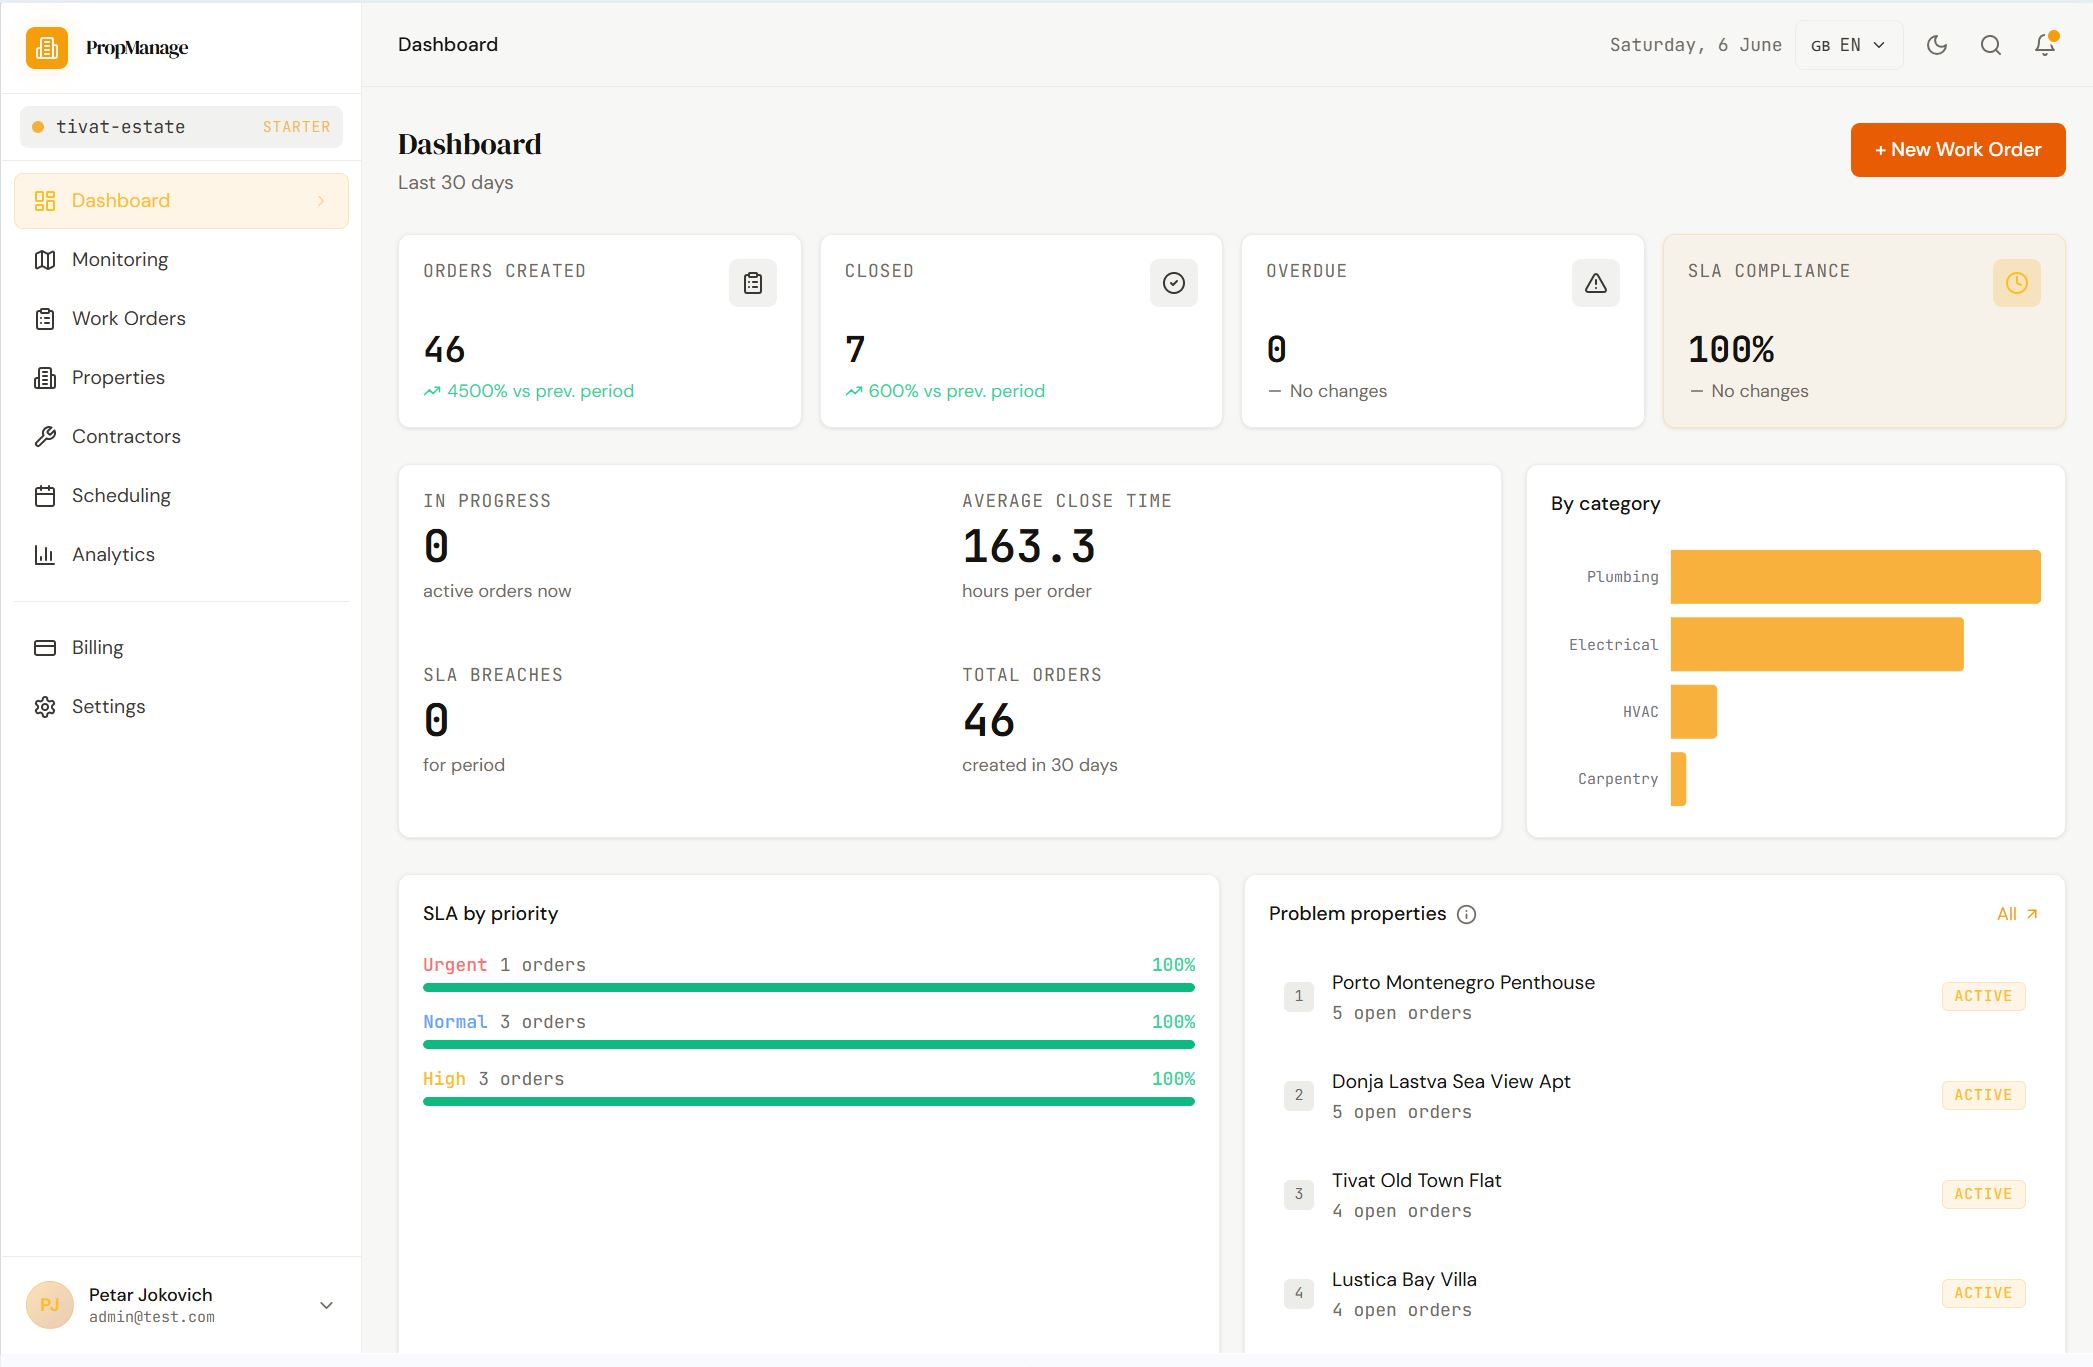Click the admin@test.com email text

[x=152, y=1318]
